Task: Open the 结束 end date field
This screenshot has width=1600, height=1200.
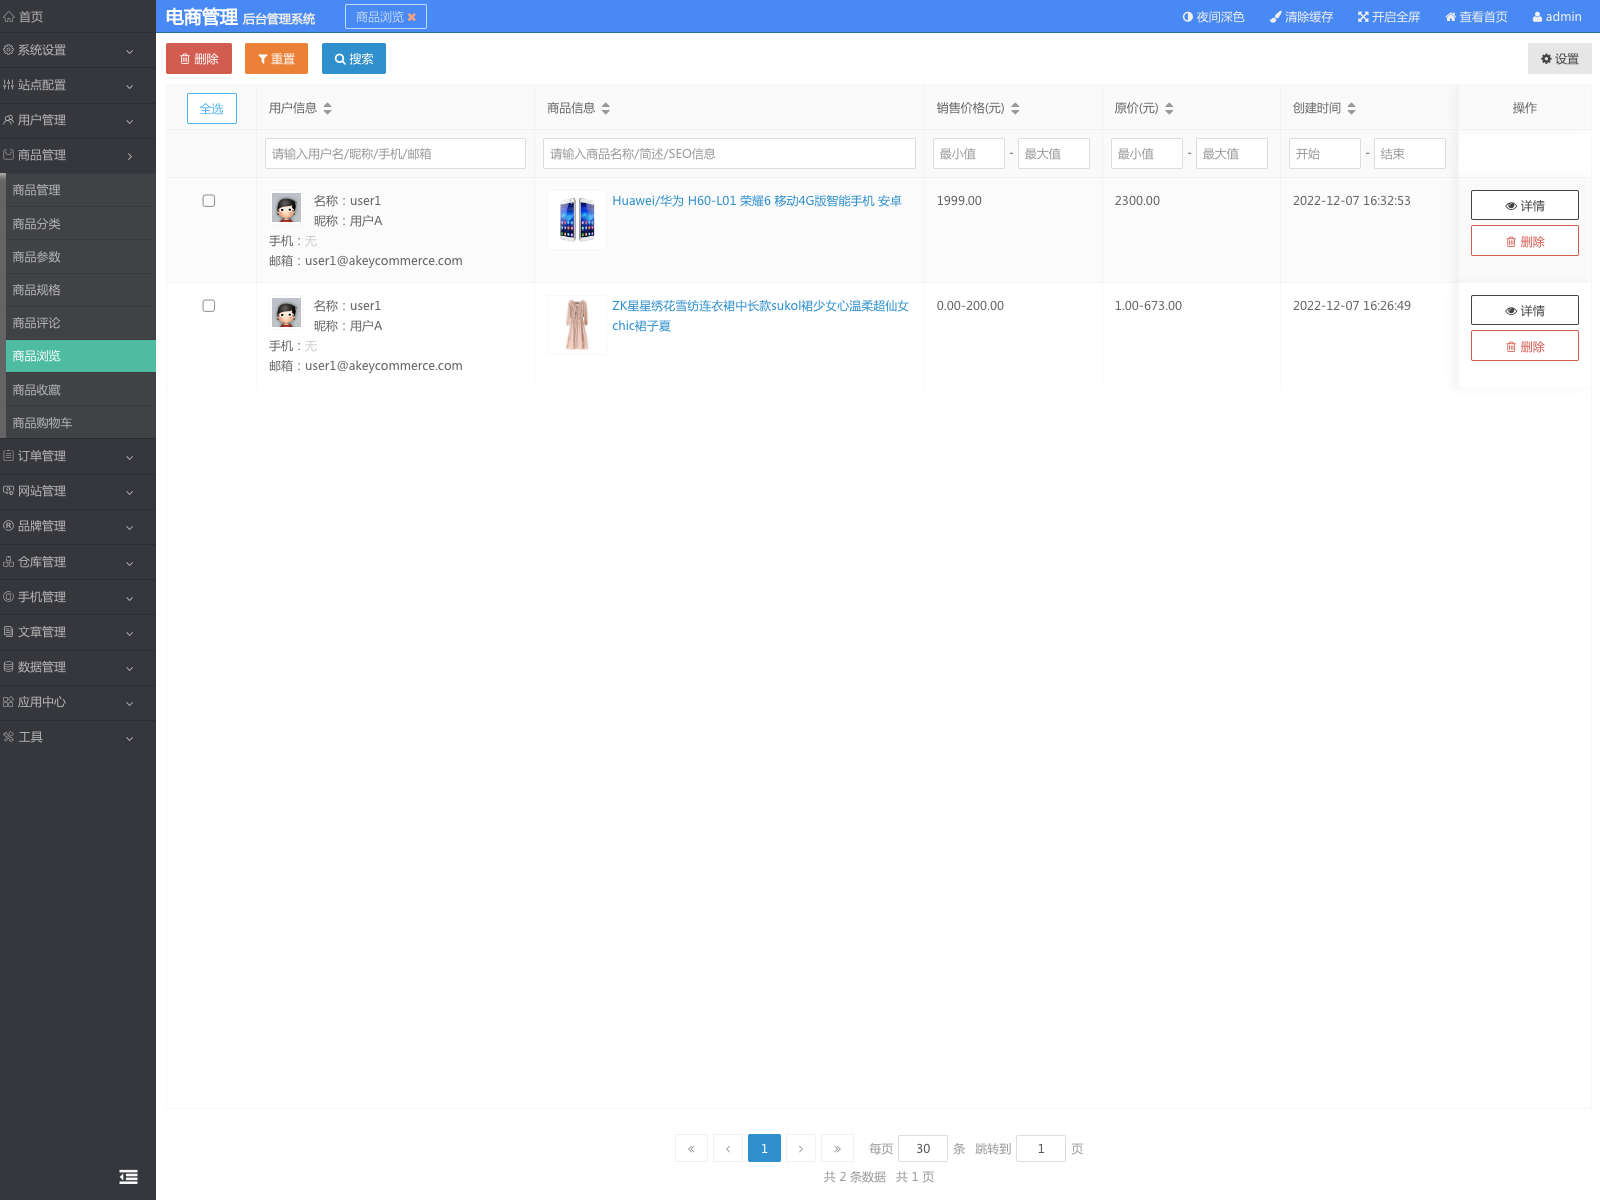Action: (x=1410, y=153)
